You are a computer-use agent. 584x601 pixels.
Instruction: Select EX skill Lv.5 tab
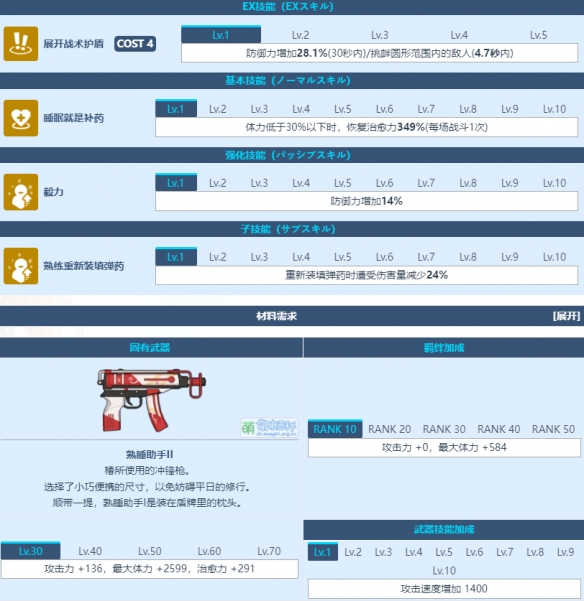pyautogui.click(x=538, y=35)
